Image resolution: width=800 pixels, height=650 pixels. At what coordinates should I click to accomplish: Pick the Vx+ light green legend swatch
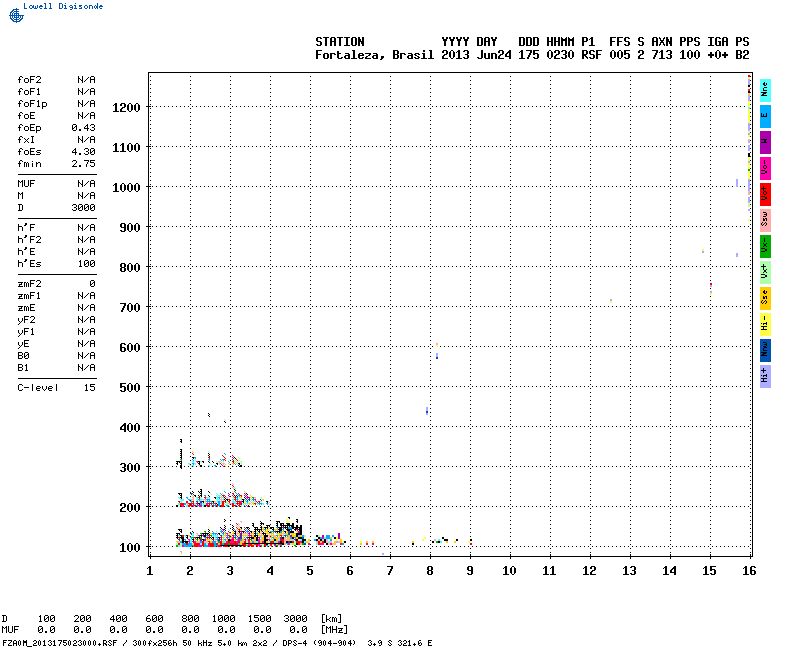coord(765,272)
